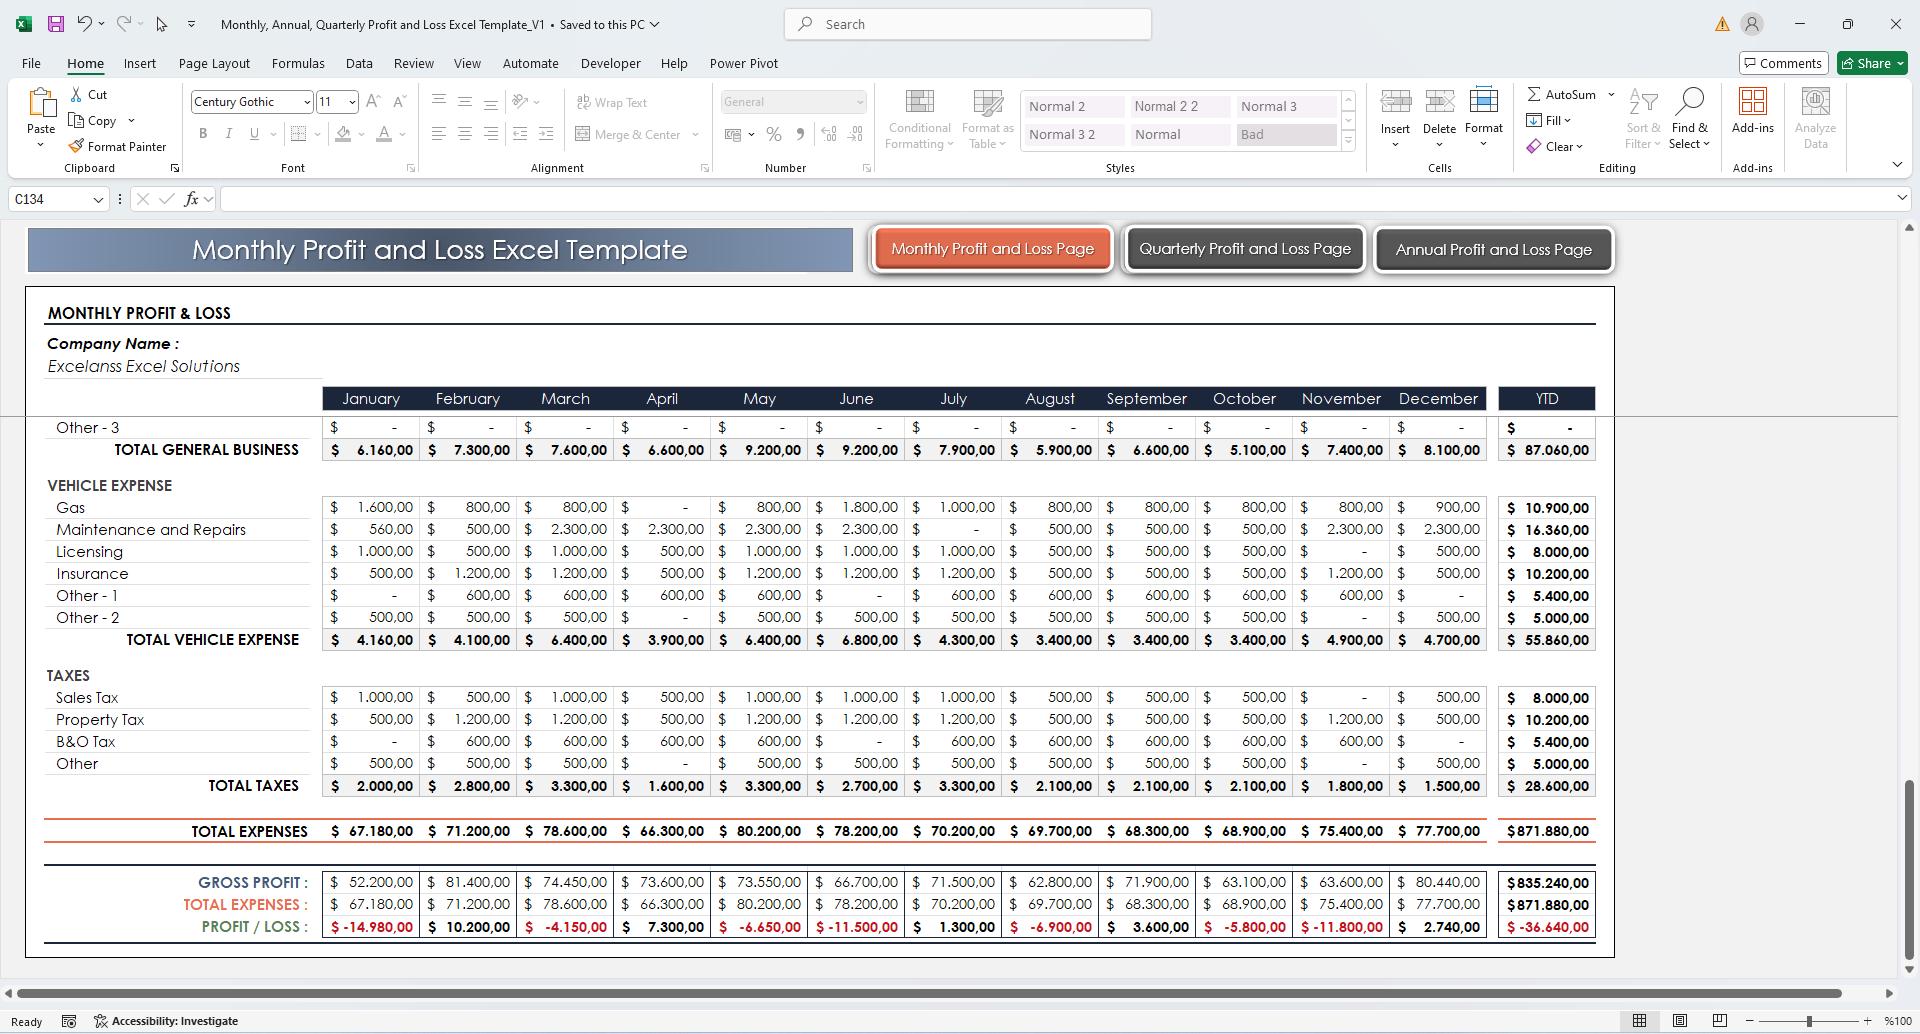The height and width of the screenshot is (1034, 1920).
Task: Click the Comma Style icon
Action: [799, 134]
